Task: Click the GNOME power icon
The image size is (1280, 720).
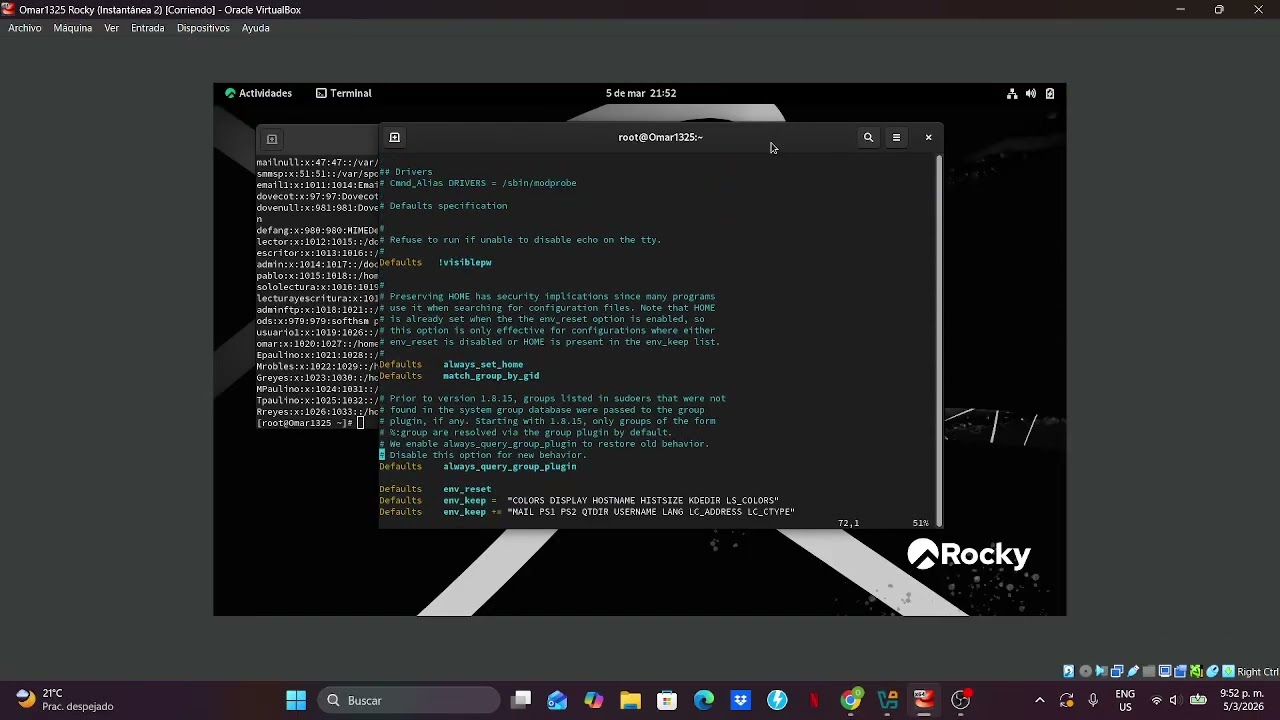Action: 1049,93
